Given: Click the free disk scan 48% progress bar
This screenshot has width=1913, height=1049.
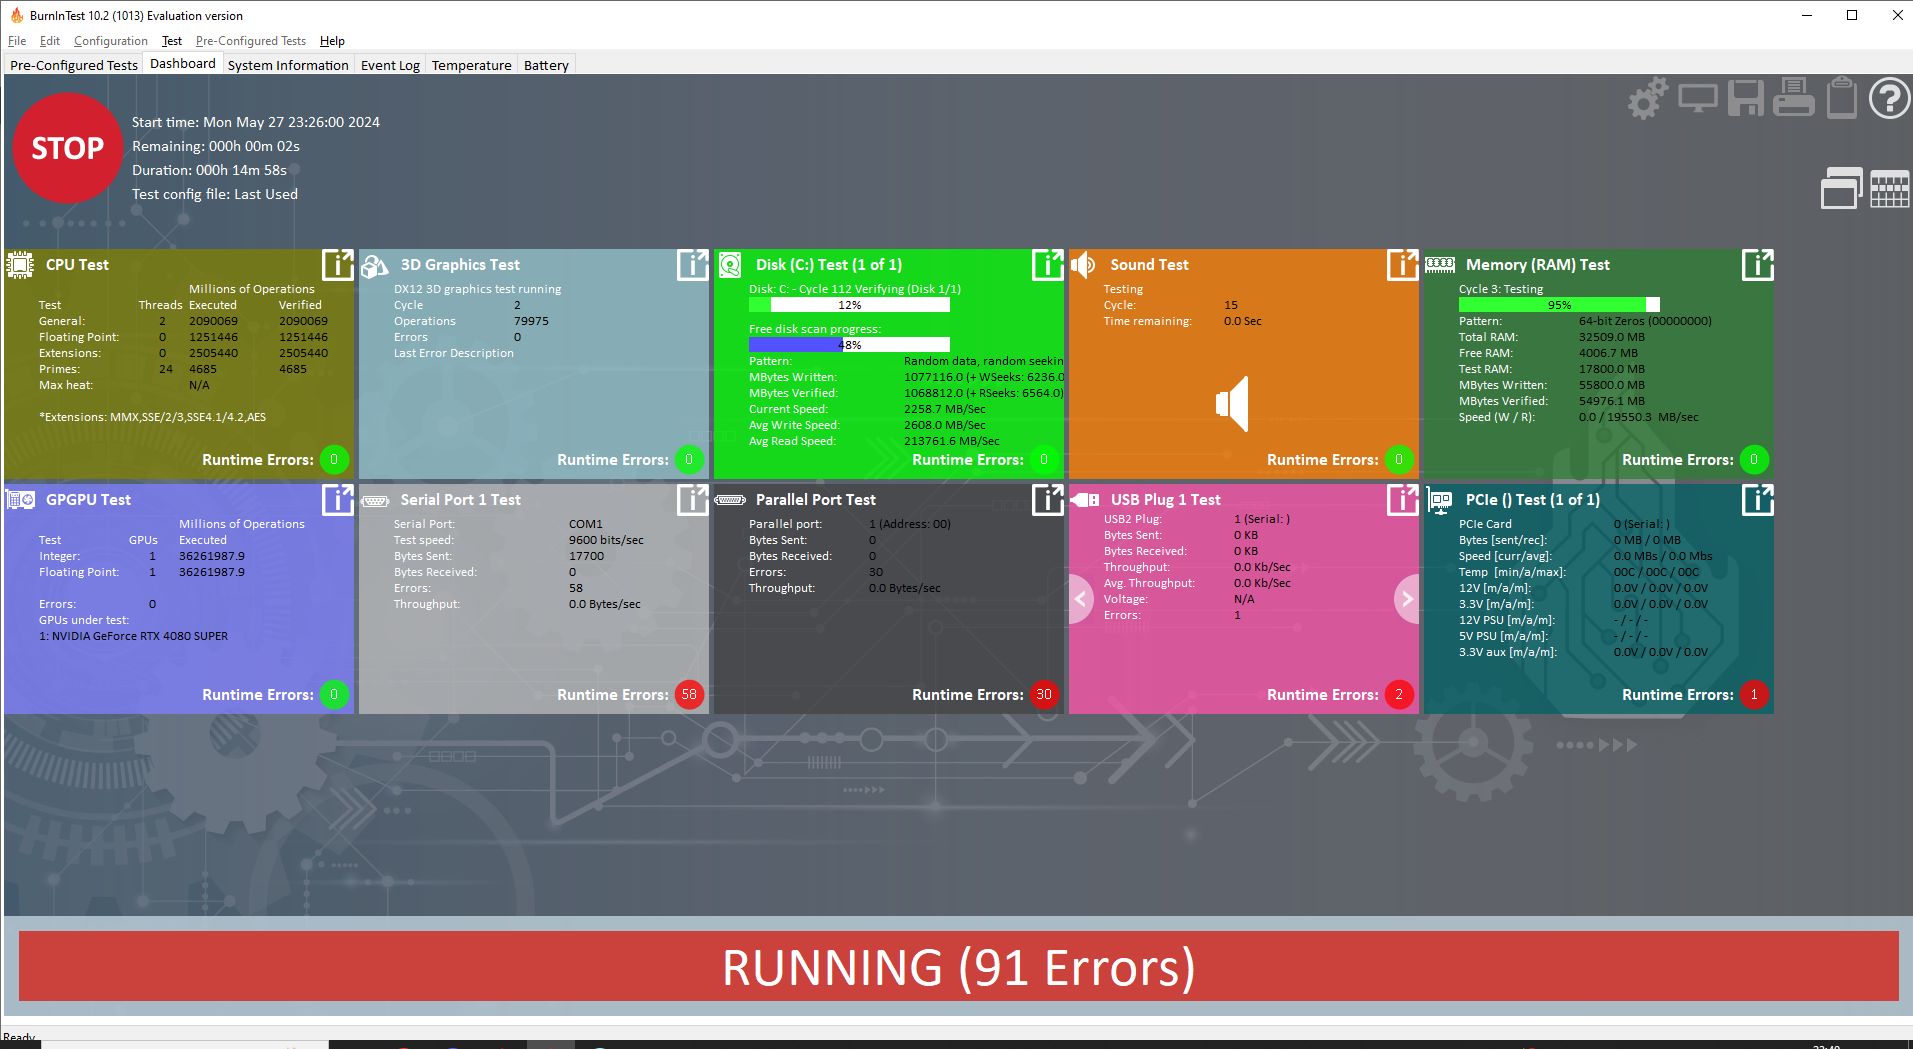Looking at the screenshot, I should click(850, 345).
